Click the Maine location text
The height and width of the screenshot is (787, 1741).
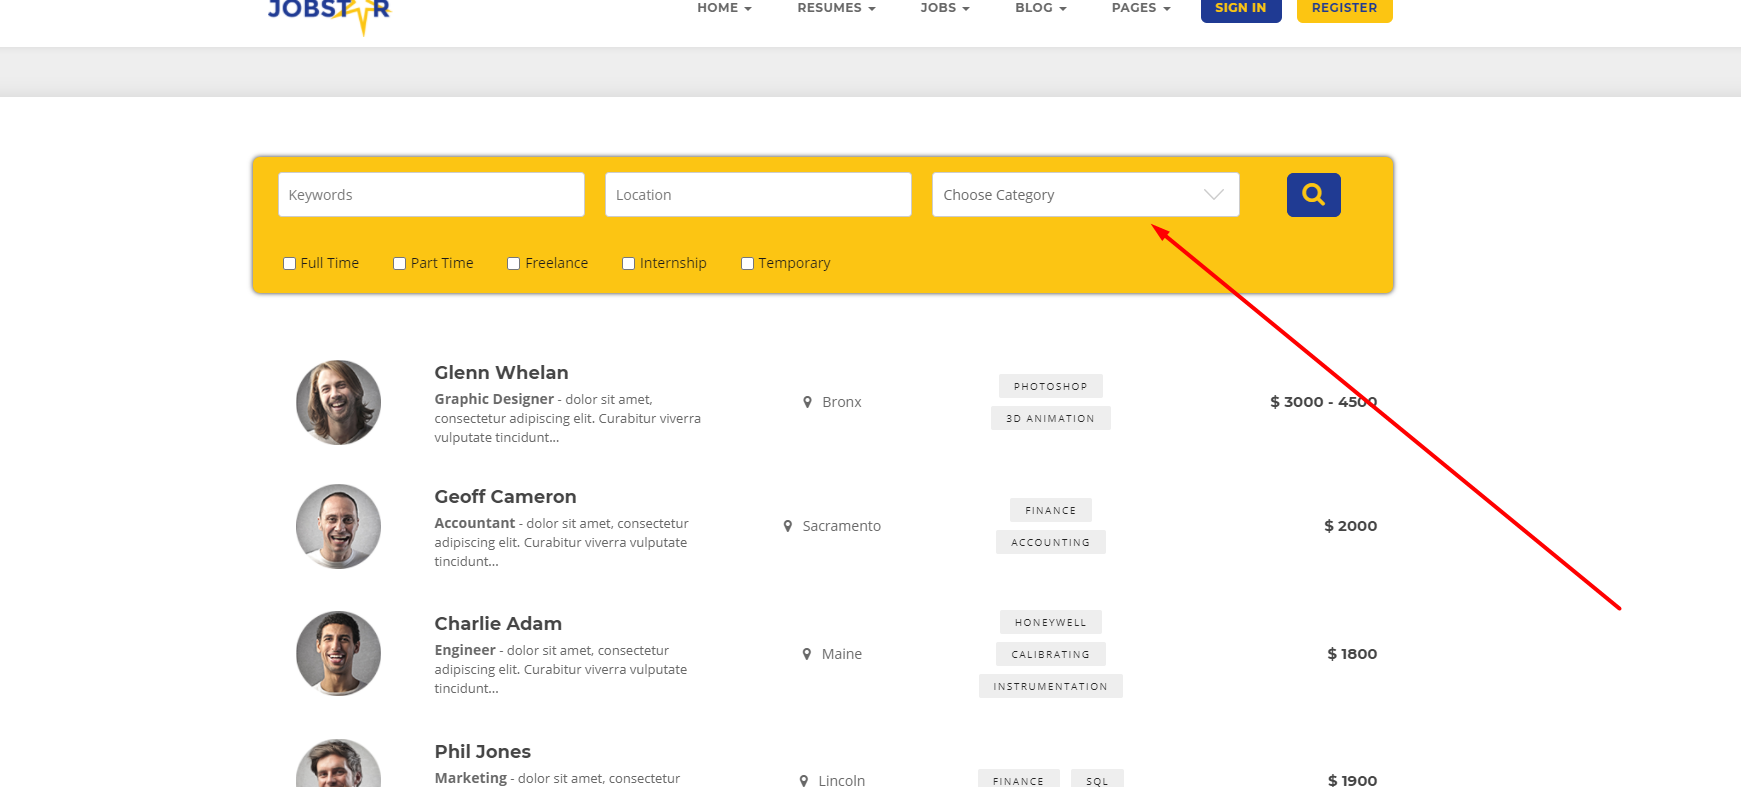[x=841, y=654]
